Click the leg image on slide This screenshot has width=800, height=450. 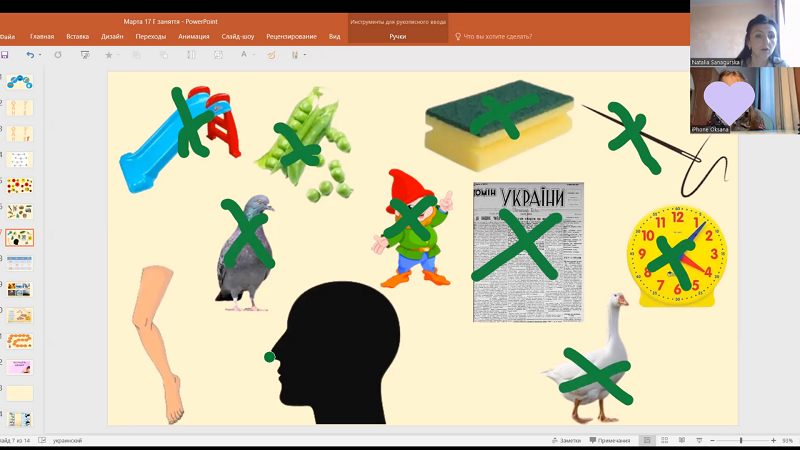157,345
